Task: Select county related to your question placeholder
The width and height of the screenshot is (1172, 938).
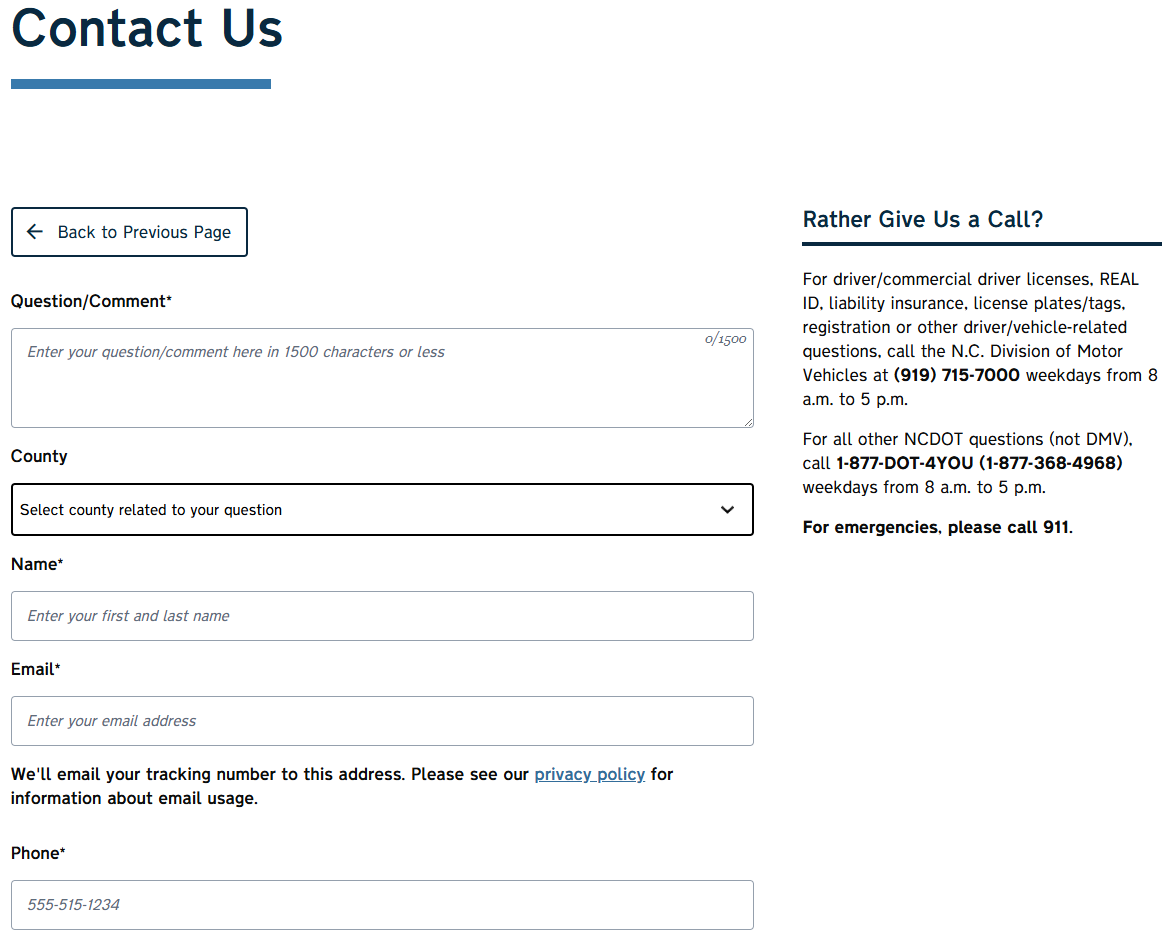Action: point(150,510)
